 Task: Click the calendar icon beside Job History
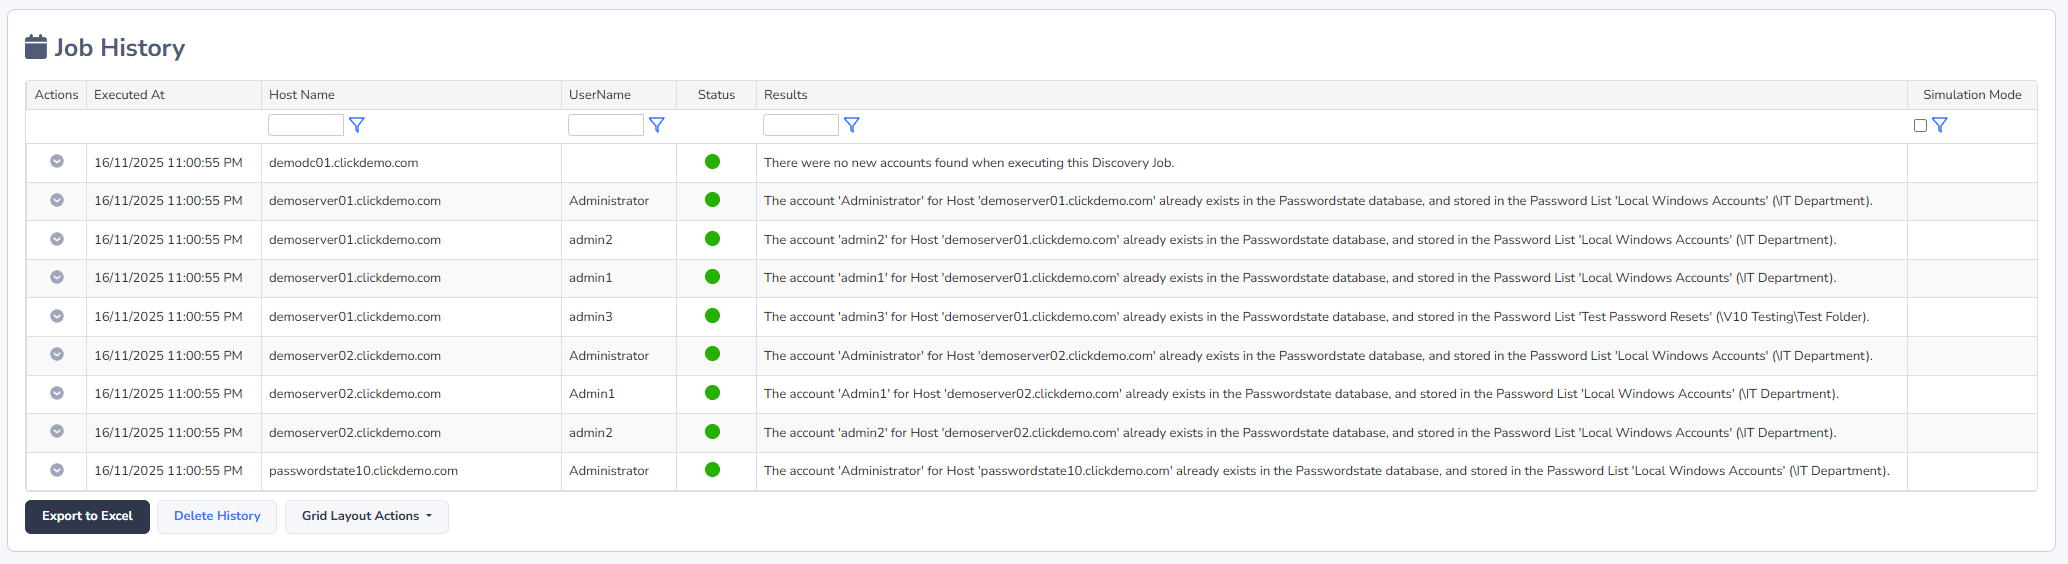point(36,47)
